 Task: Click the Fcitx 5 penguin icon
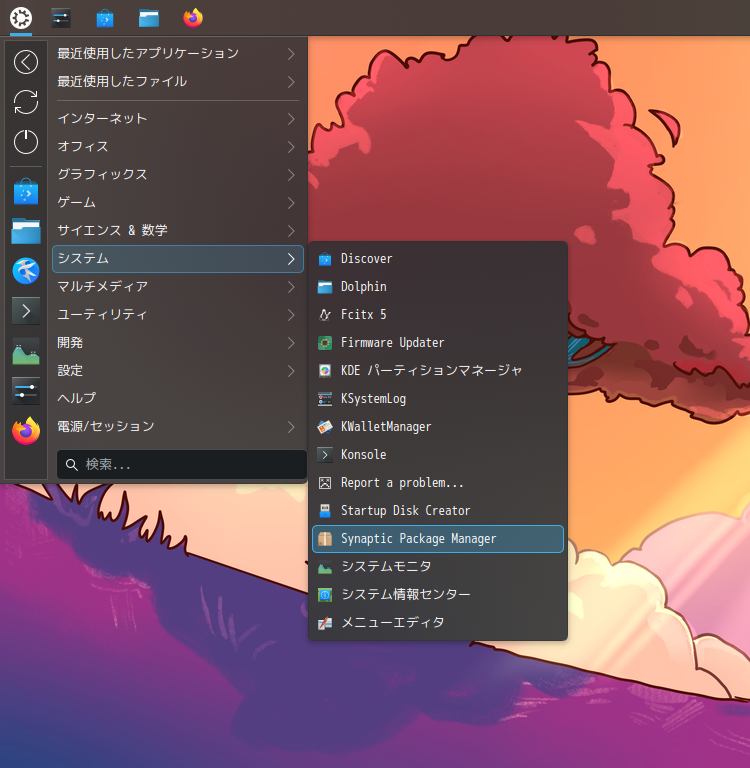(x=325, y=314)
